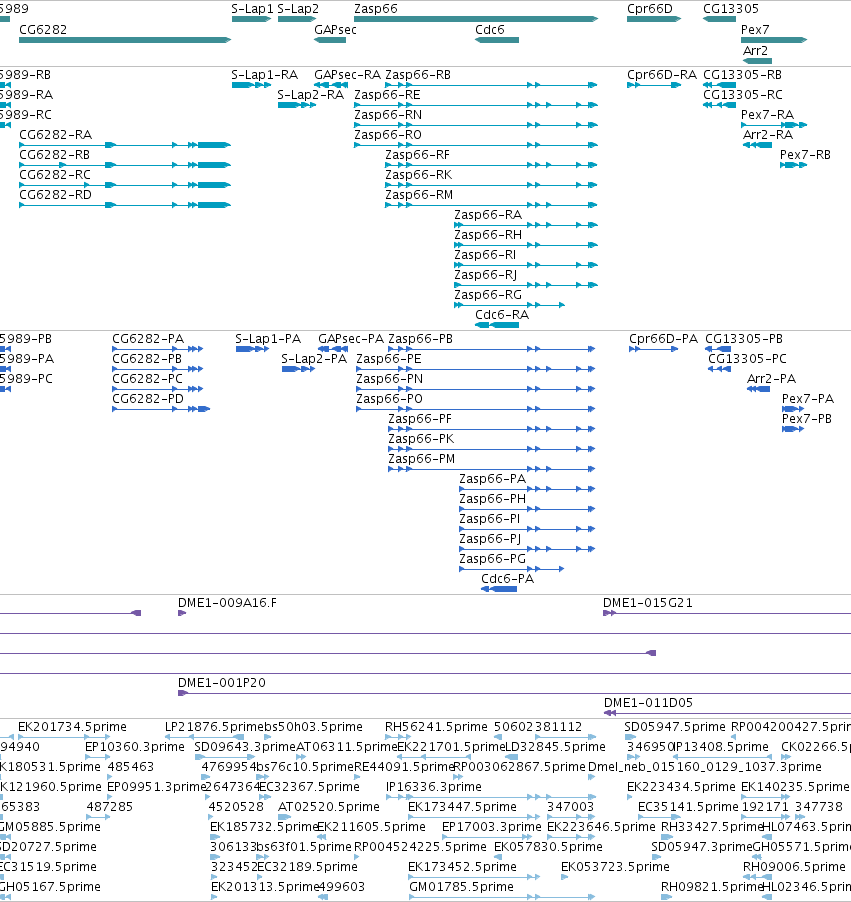Select transcript S-Lap2-RA
The height and width of the screenshot is (902, 851).
311,94
